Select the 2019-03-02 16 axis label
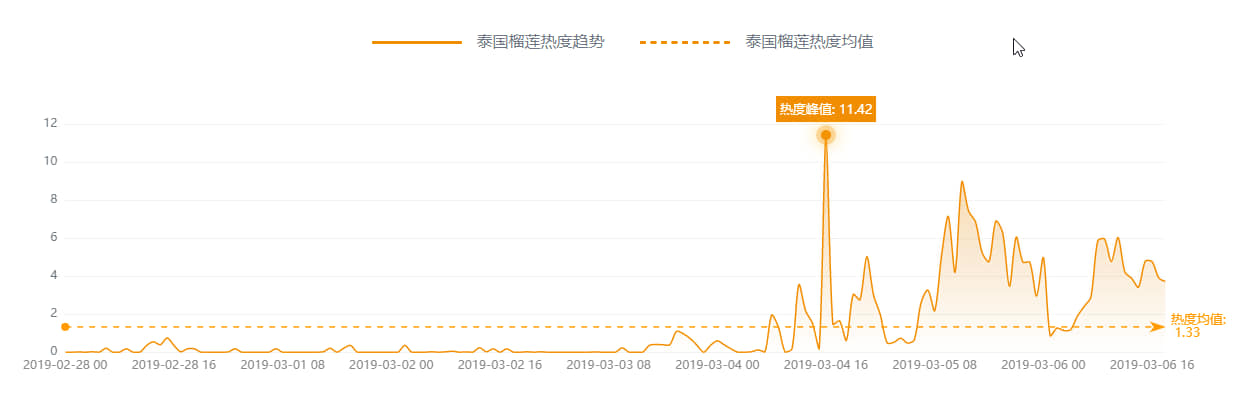1240x401 pixels. click(500, 365)
